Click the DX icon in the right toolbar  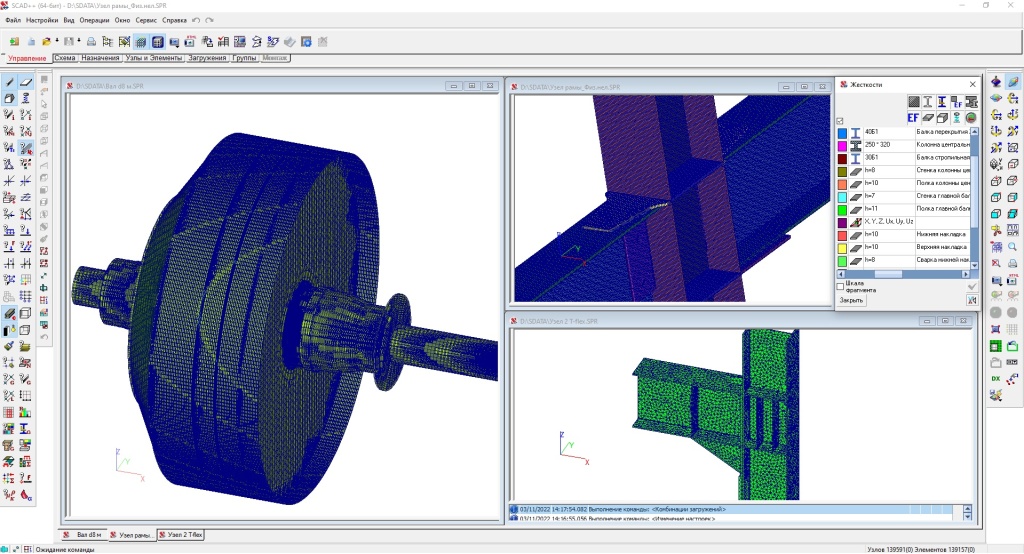pos(996,378)
